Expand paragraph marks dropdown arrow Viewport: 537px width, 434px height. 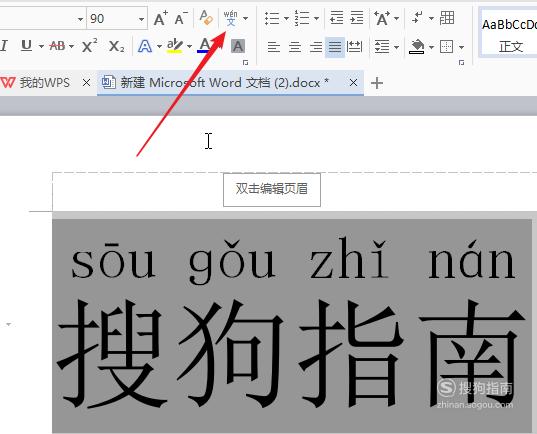[x=432, y=18]
